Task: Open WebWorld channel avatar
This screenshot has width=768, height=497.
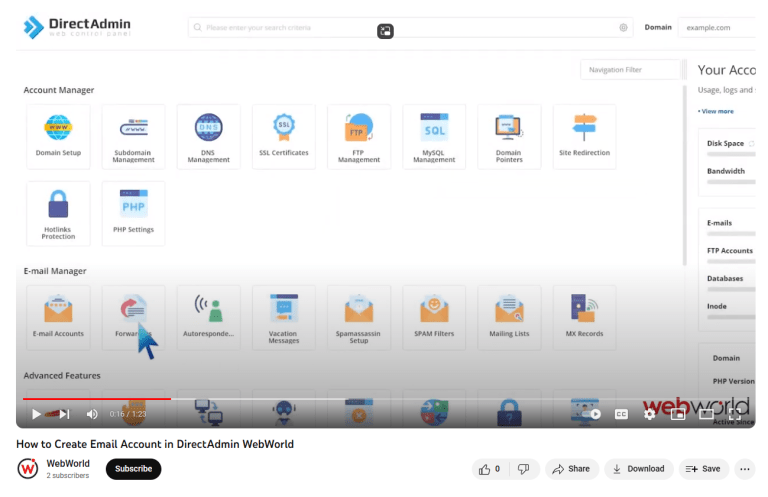Action: click(28, 469)
